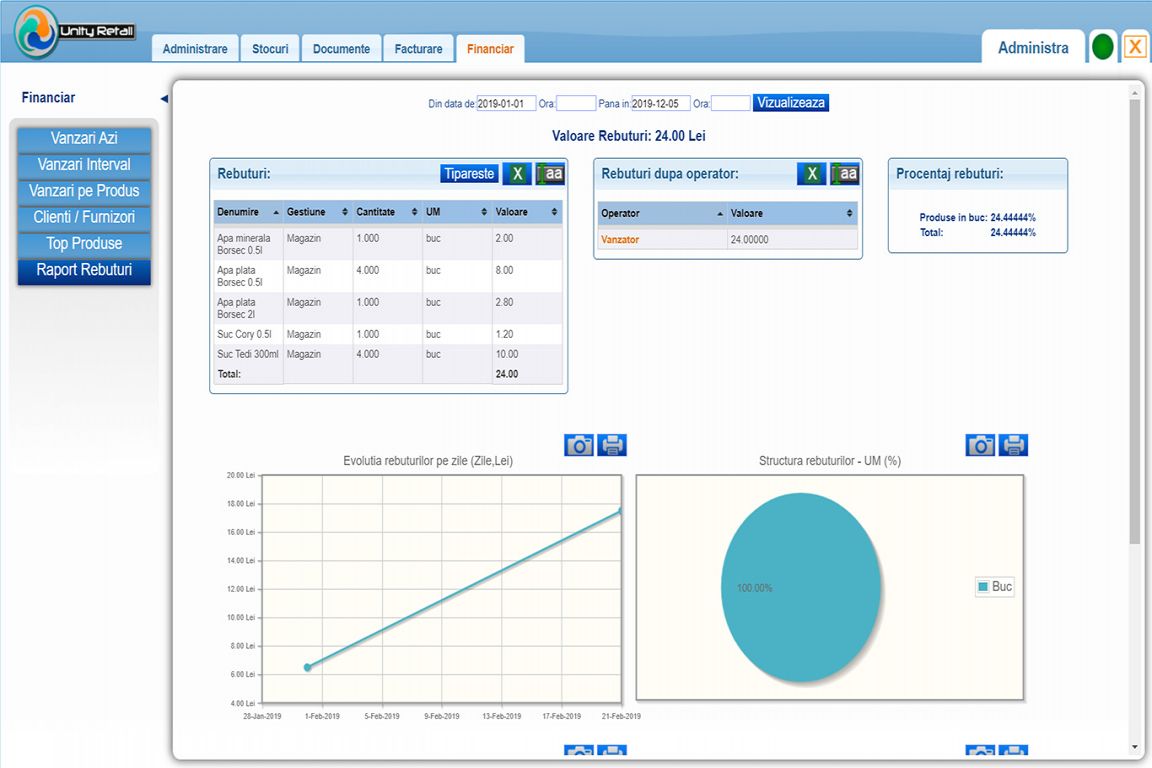Click 'aa' icon in Rebuturi dupa operator panel
Screen dimensions: 1152x768
[x=845, y=174]
